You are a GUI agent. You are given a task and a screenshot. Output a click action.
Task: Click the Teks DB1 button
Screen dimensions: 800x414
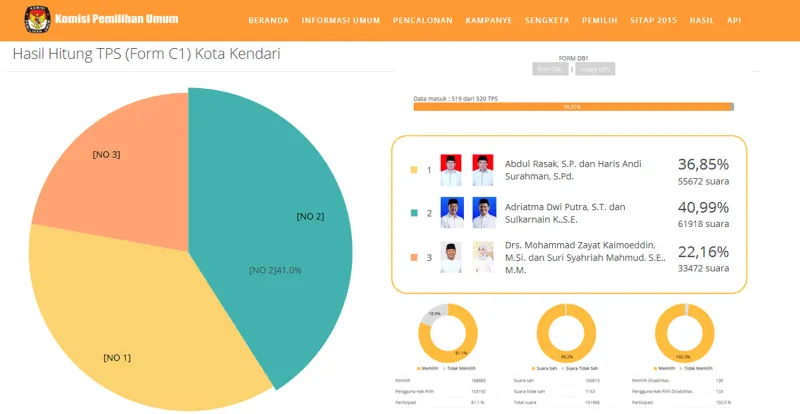[550, 69]
